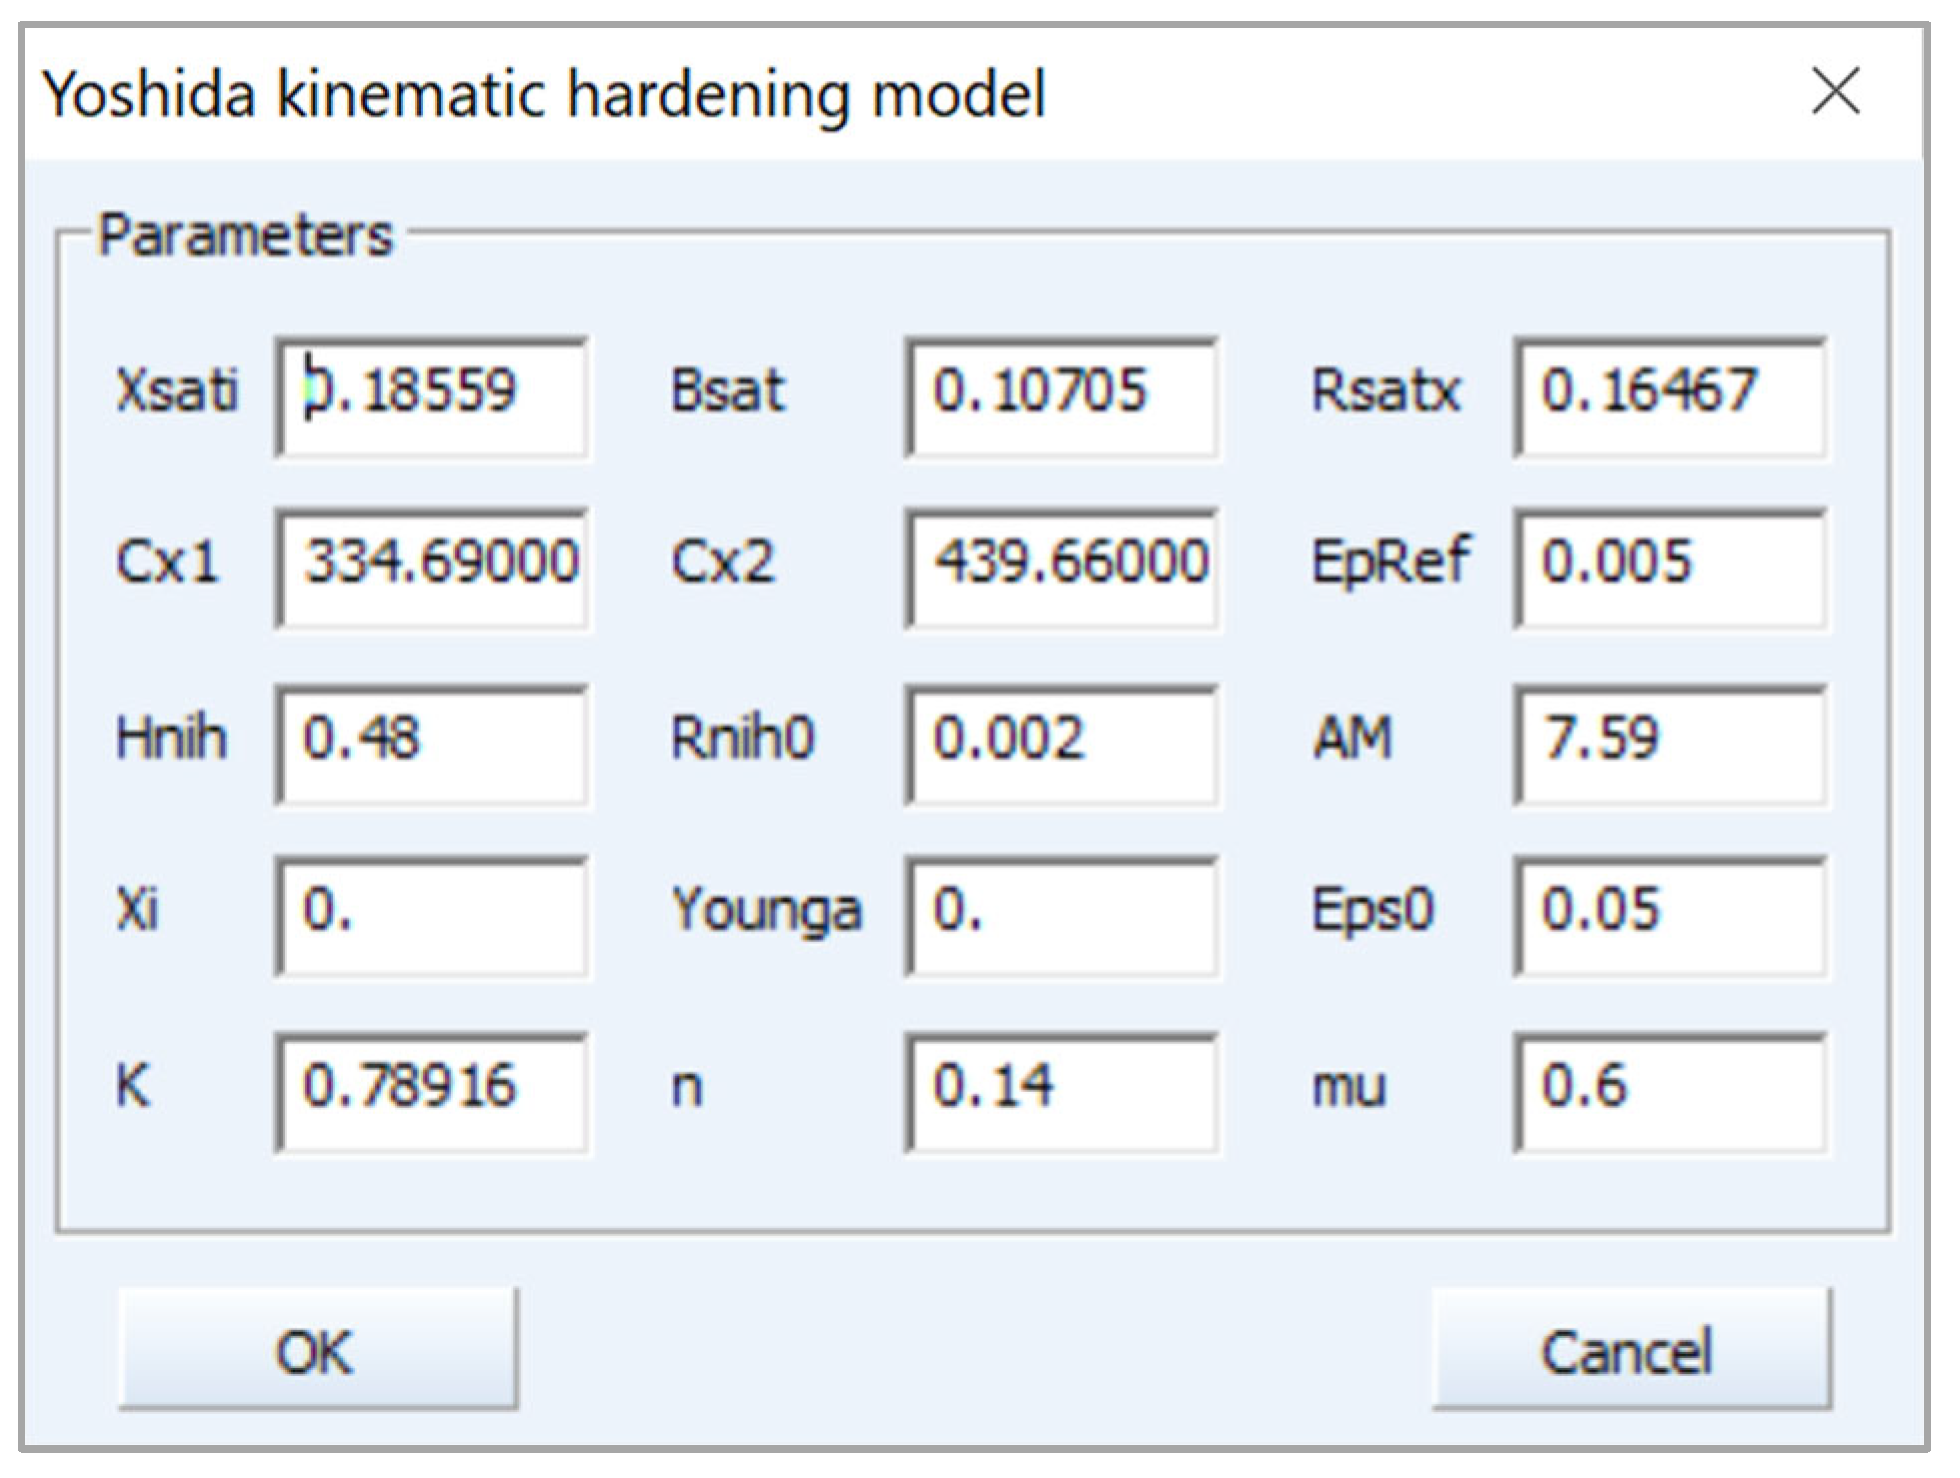The width and height of the screenshot is (1960, 1478).
Task: Focus the Rnih0 input field
Action: tap(1062, 744)
